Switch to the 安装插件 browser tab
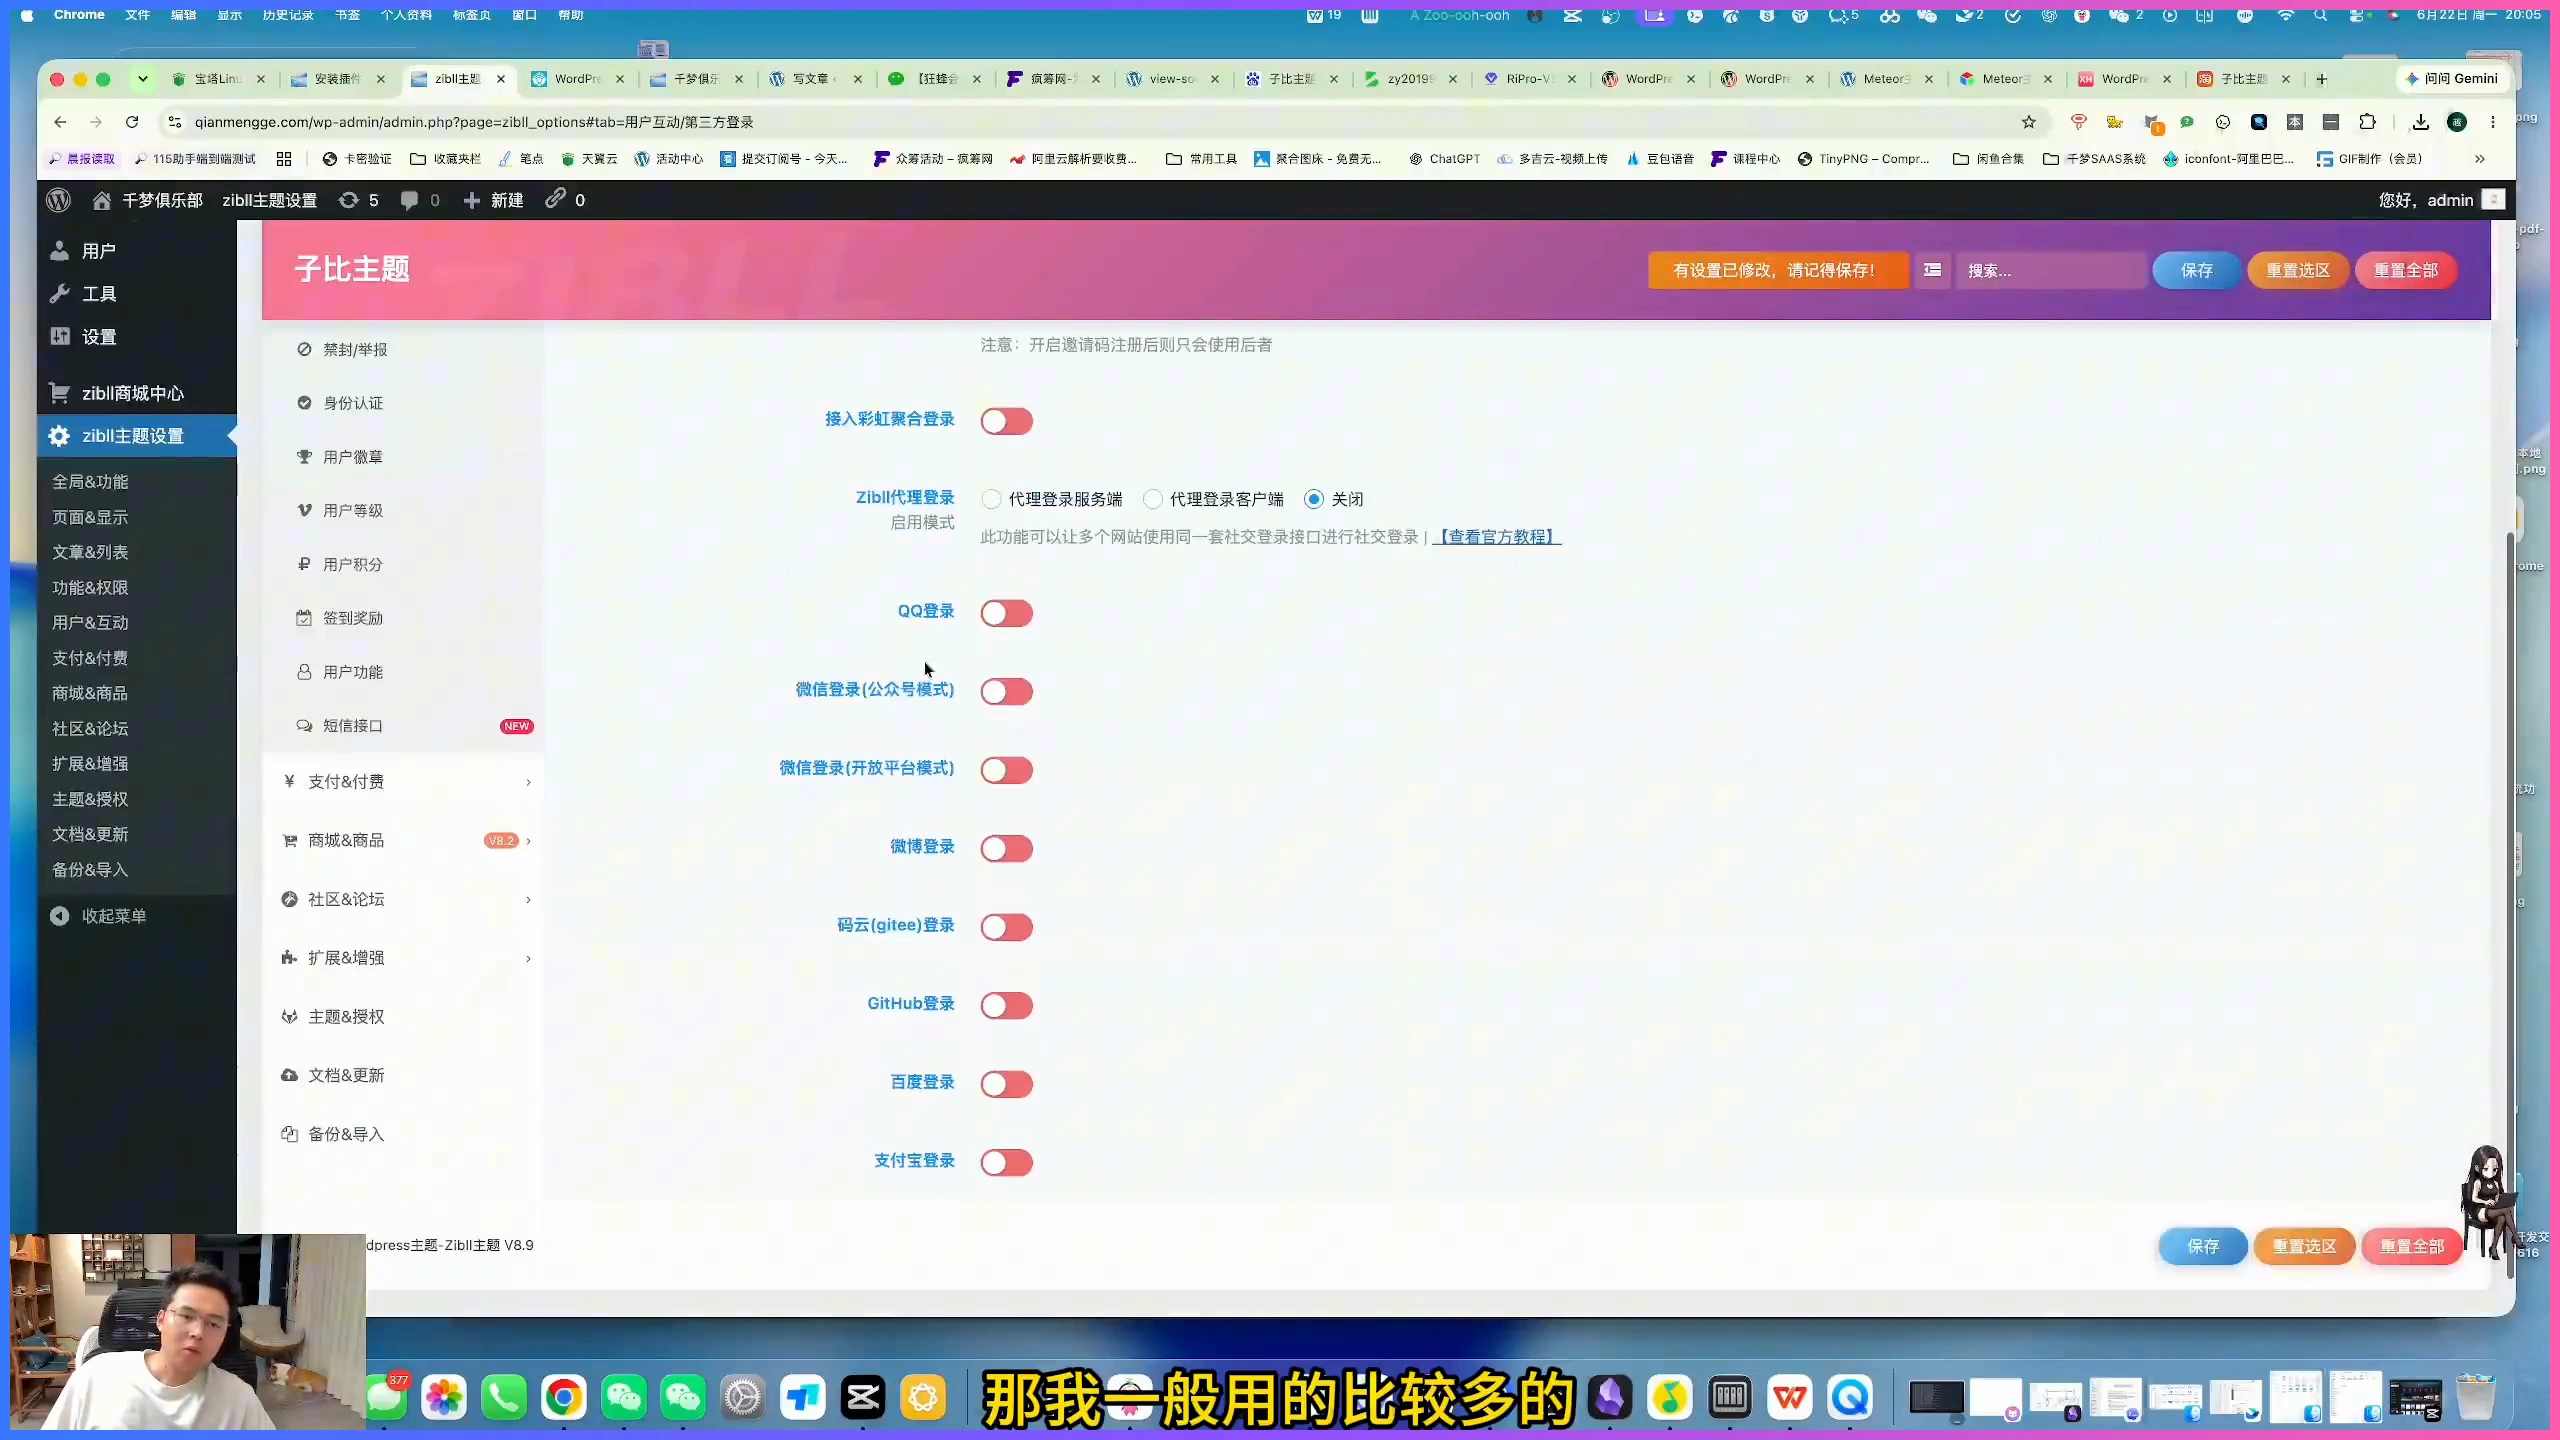Viewport: 2560px width, 1440px height. pyautogui.click(x=337, y=79)
